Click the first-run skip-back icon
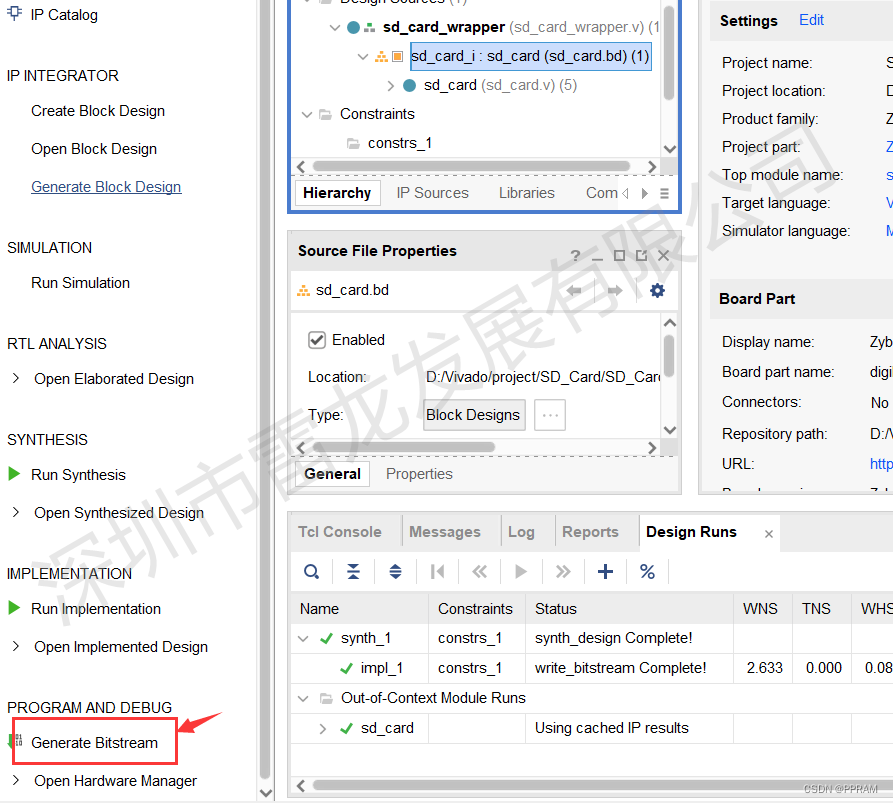Screen dimensions: 893x803 (437, 571)
